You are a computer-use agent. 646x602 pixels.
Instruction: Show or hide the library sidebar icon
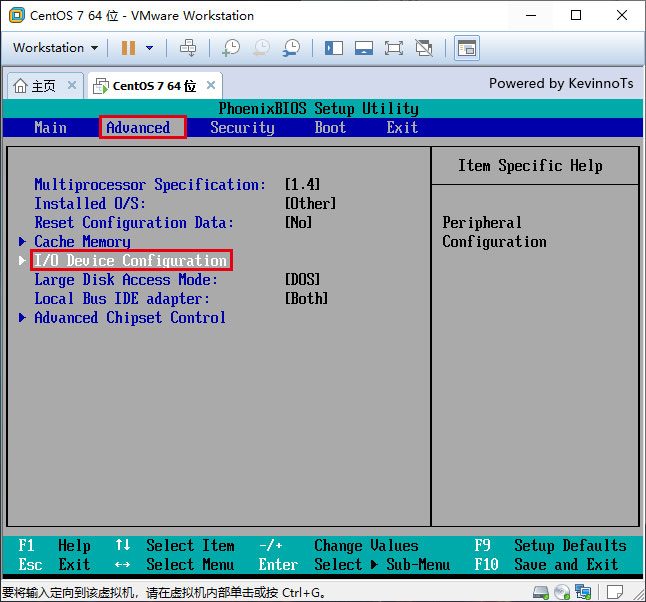[x=334, y=48]
